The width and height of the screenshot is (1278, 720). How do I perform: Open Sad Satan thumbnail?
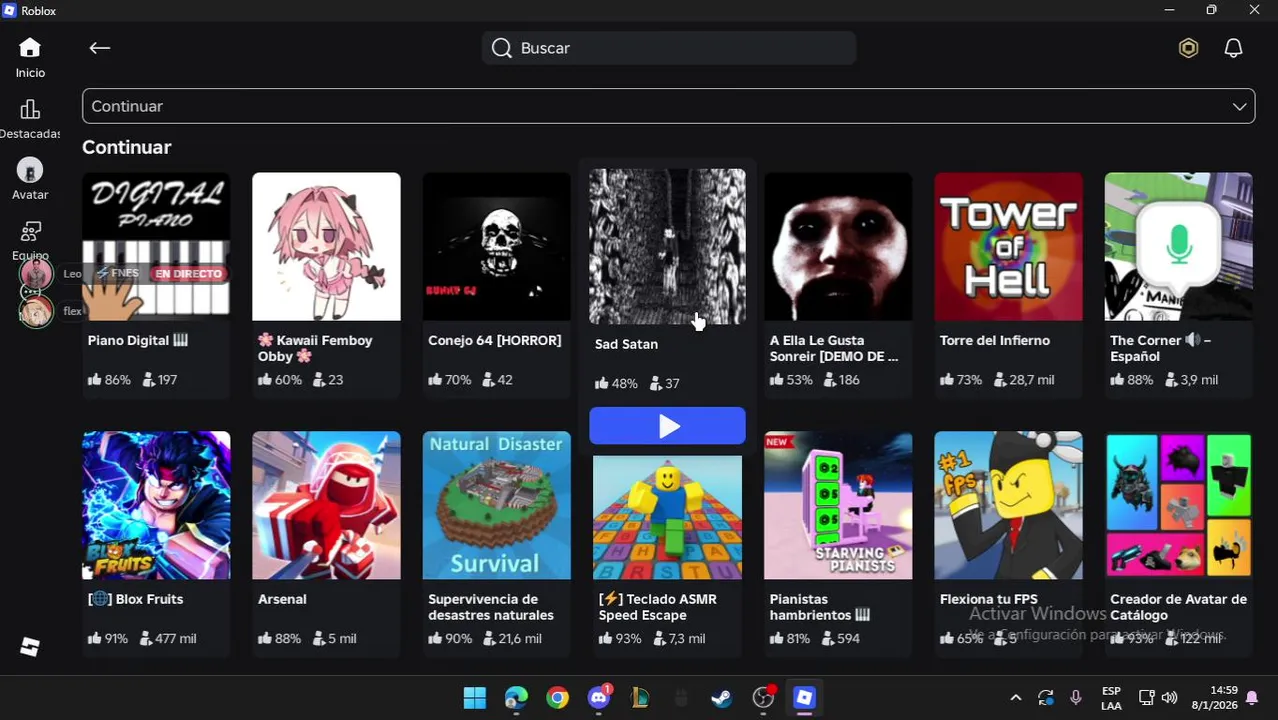[667, 246]
